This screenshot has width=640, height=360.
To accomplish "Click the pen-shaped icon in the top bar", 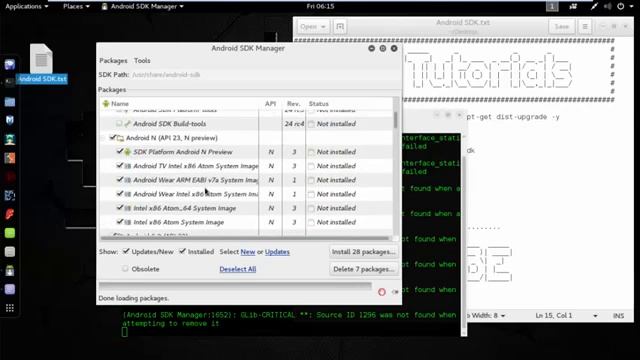I will (594, 6).
